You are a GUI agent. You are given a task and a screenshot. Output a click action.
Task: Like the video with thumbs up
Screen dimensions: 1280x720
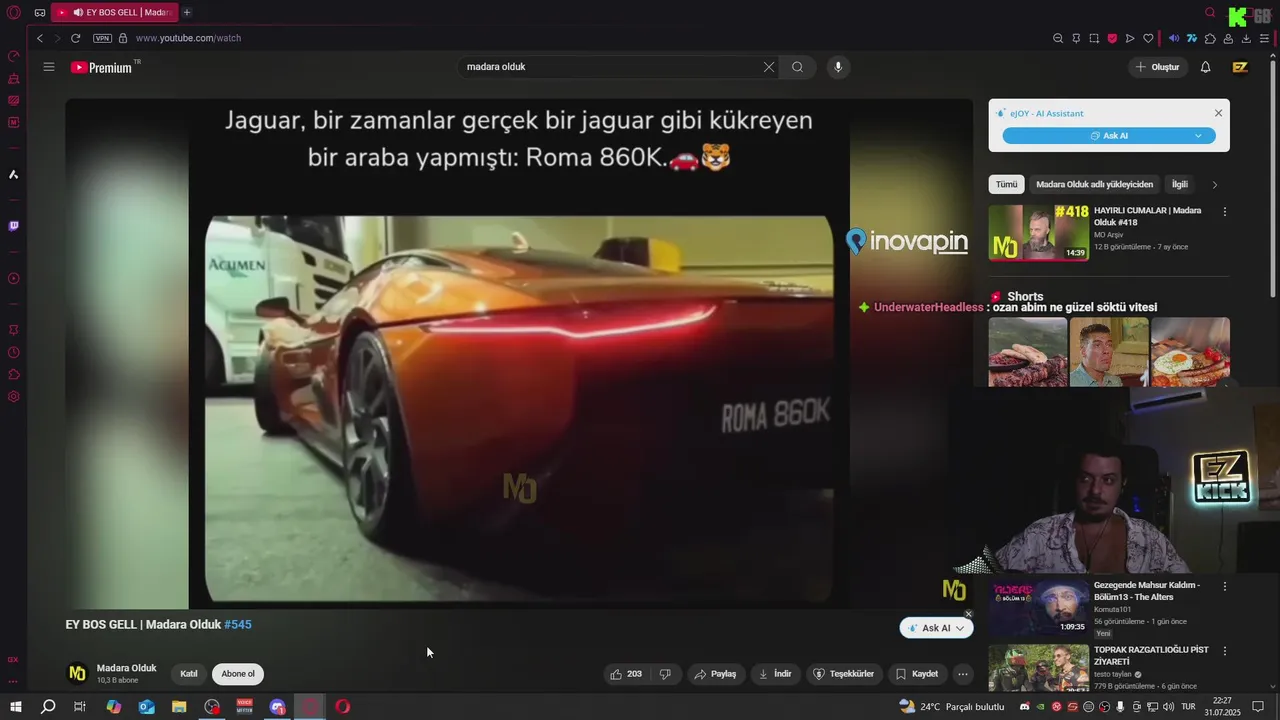pos(627,674)
